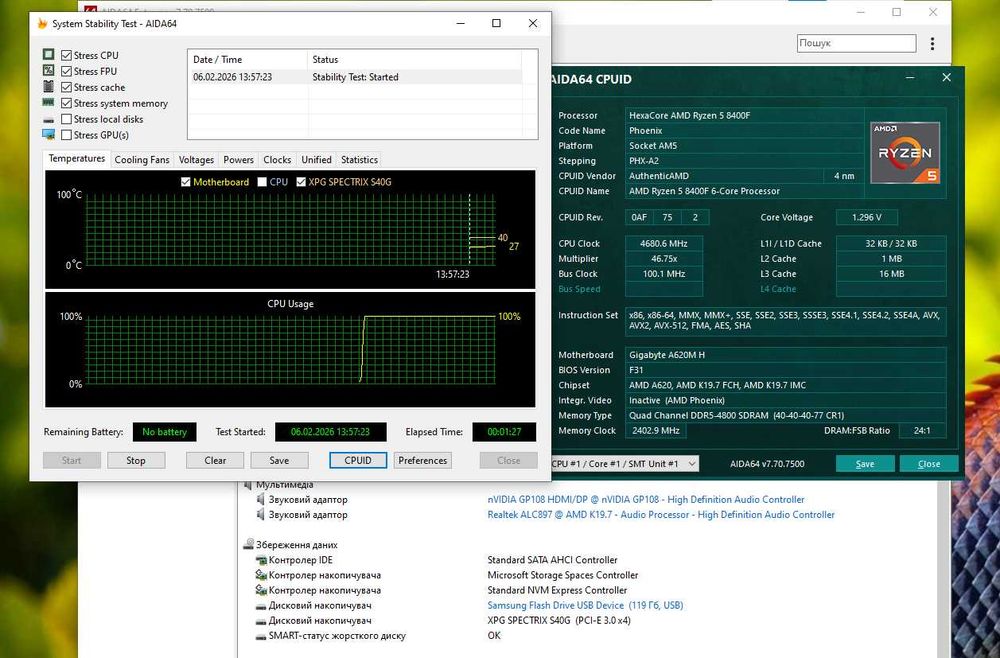Click the No battery indicator
Image resolution: width=1000 pixels, height=658 pixels.
click(165, 432)
